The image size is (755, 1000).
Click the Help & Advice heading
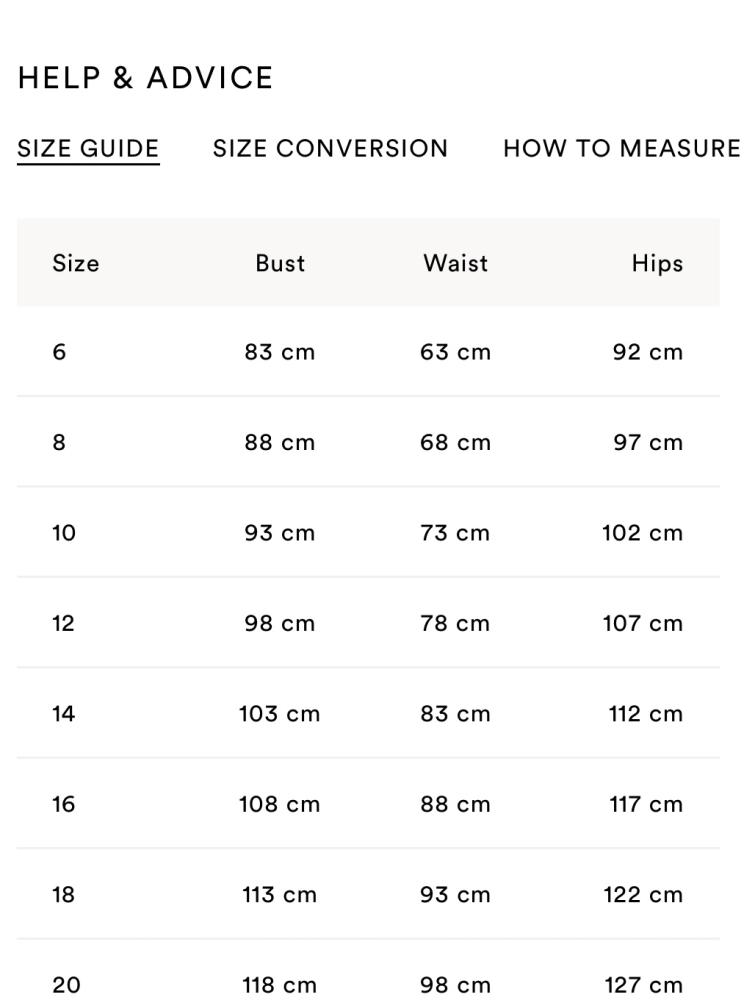(x=146, y=78)
